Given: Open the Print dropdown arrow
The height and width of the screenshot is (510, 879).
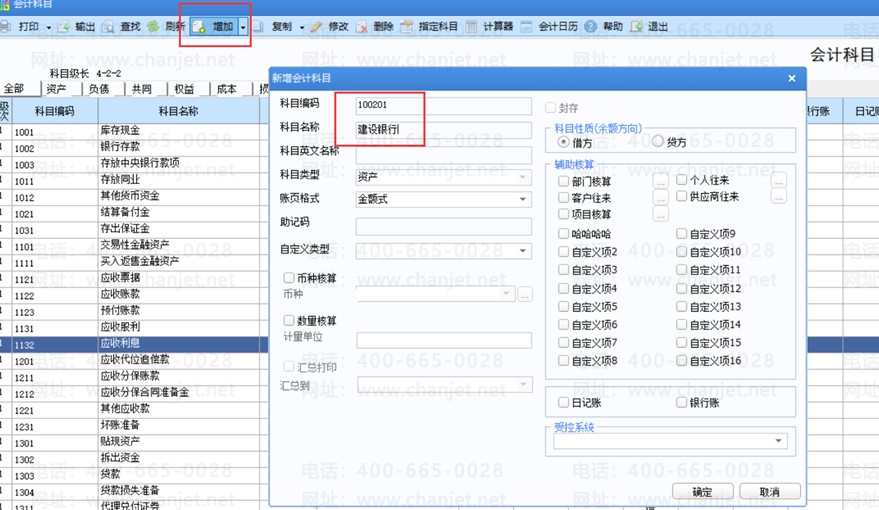Looking at the screenshot, I should (48, 27).
